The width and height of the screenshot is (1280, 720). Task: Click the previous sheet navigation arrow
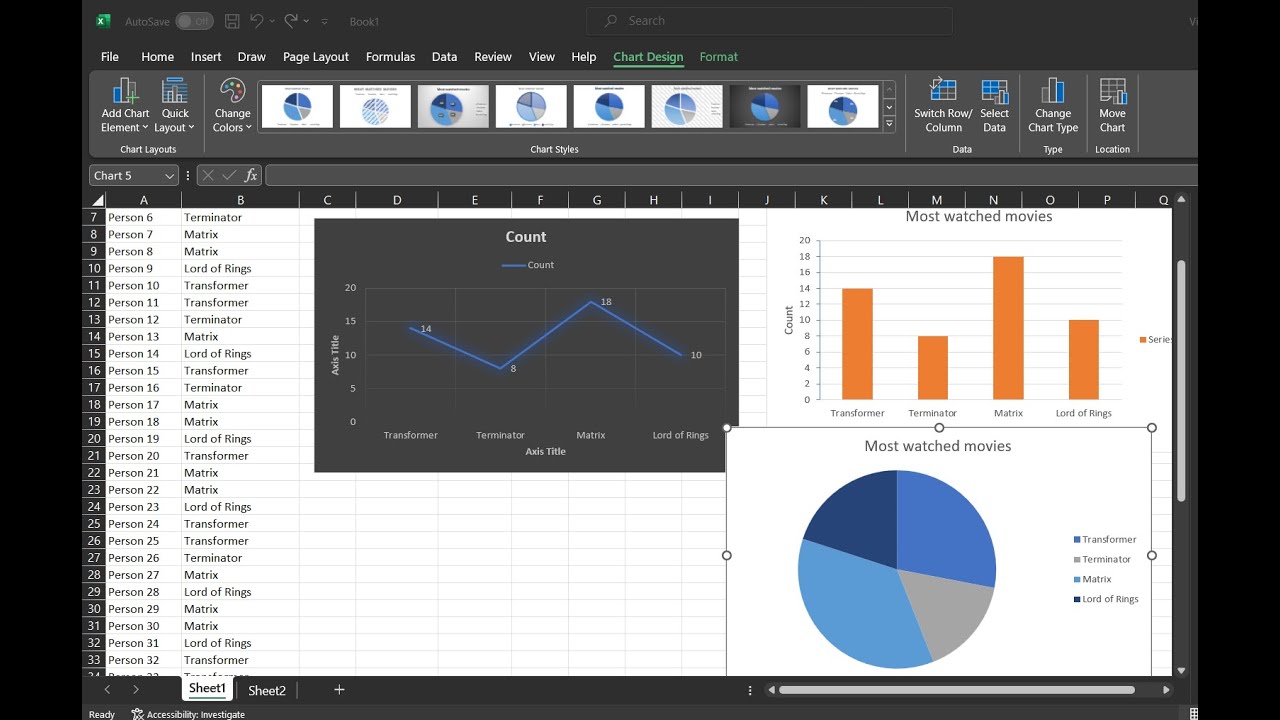click(x=108, y=689)
